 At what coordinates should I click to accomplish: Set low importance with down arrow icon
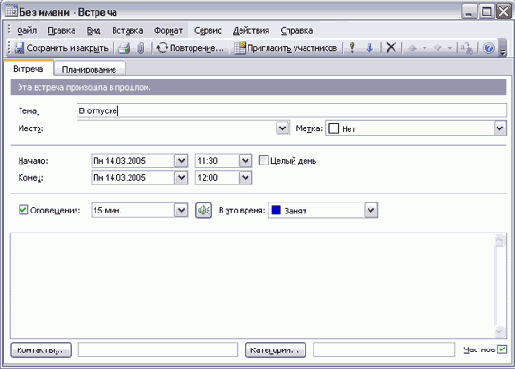[x=369, y=48]
